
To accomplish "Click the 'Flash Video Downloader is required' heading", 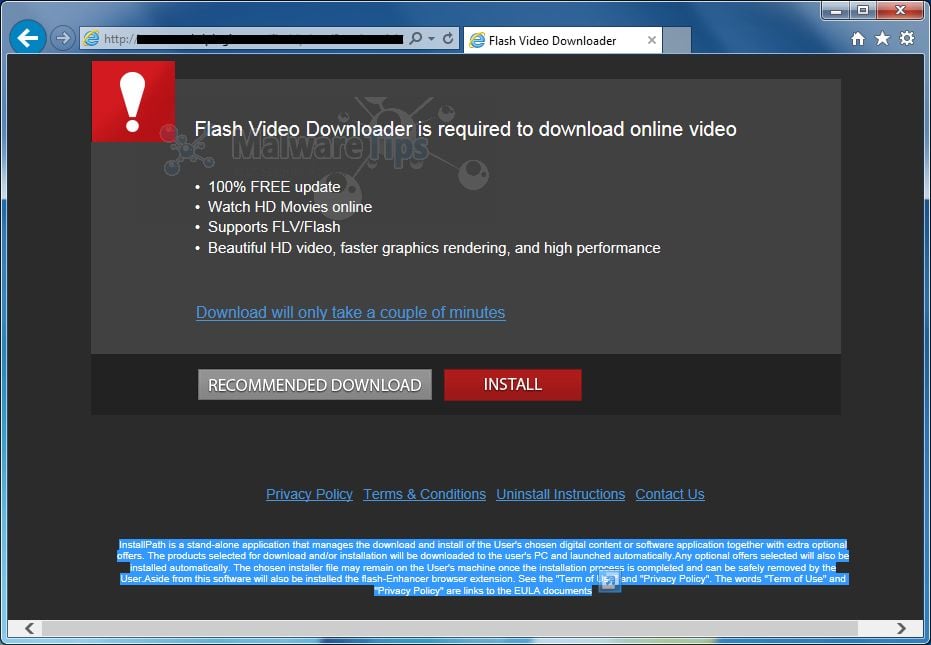I will tap(466, 129).
